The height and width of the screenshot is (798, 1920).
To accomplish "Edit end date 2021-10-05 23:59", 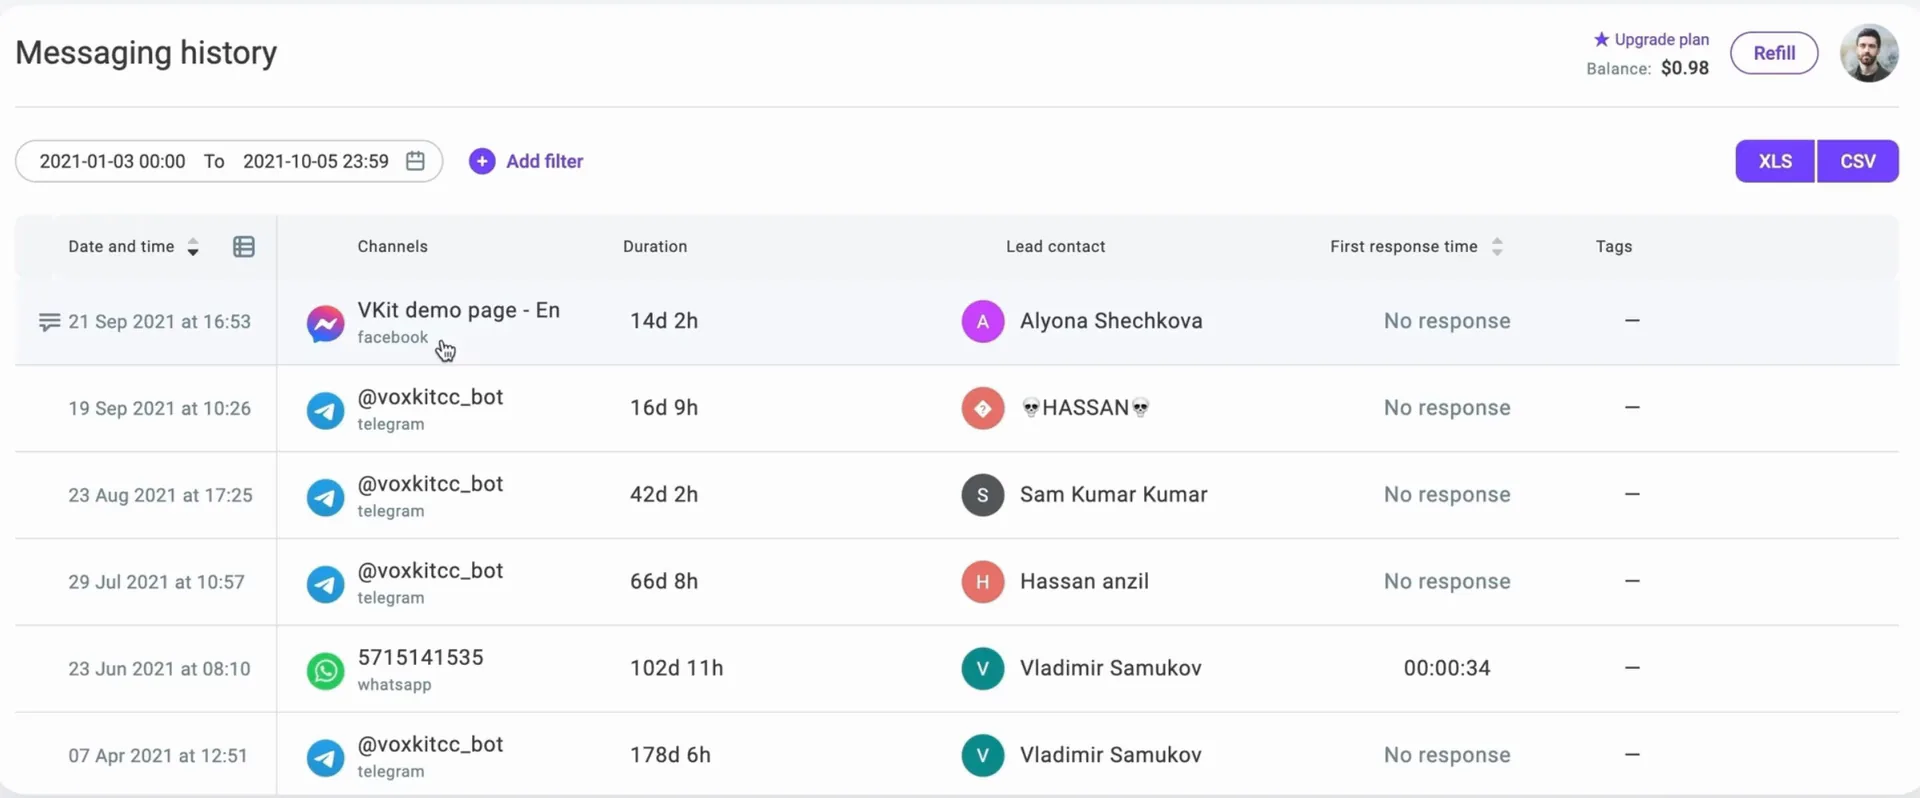I will pos(316,161).
